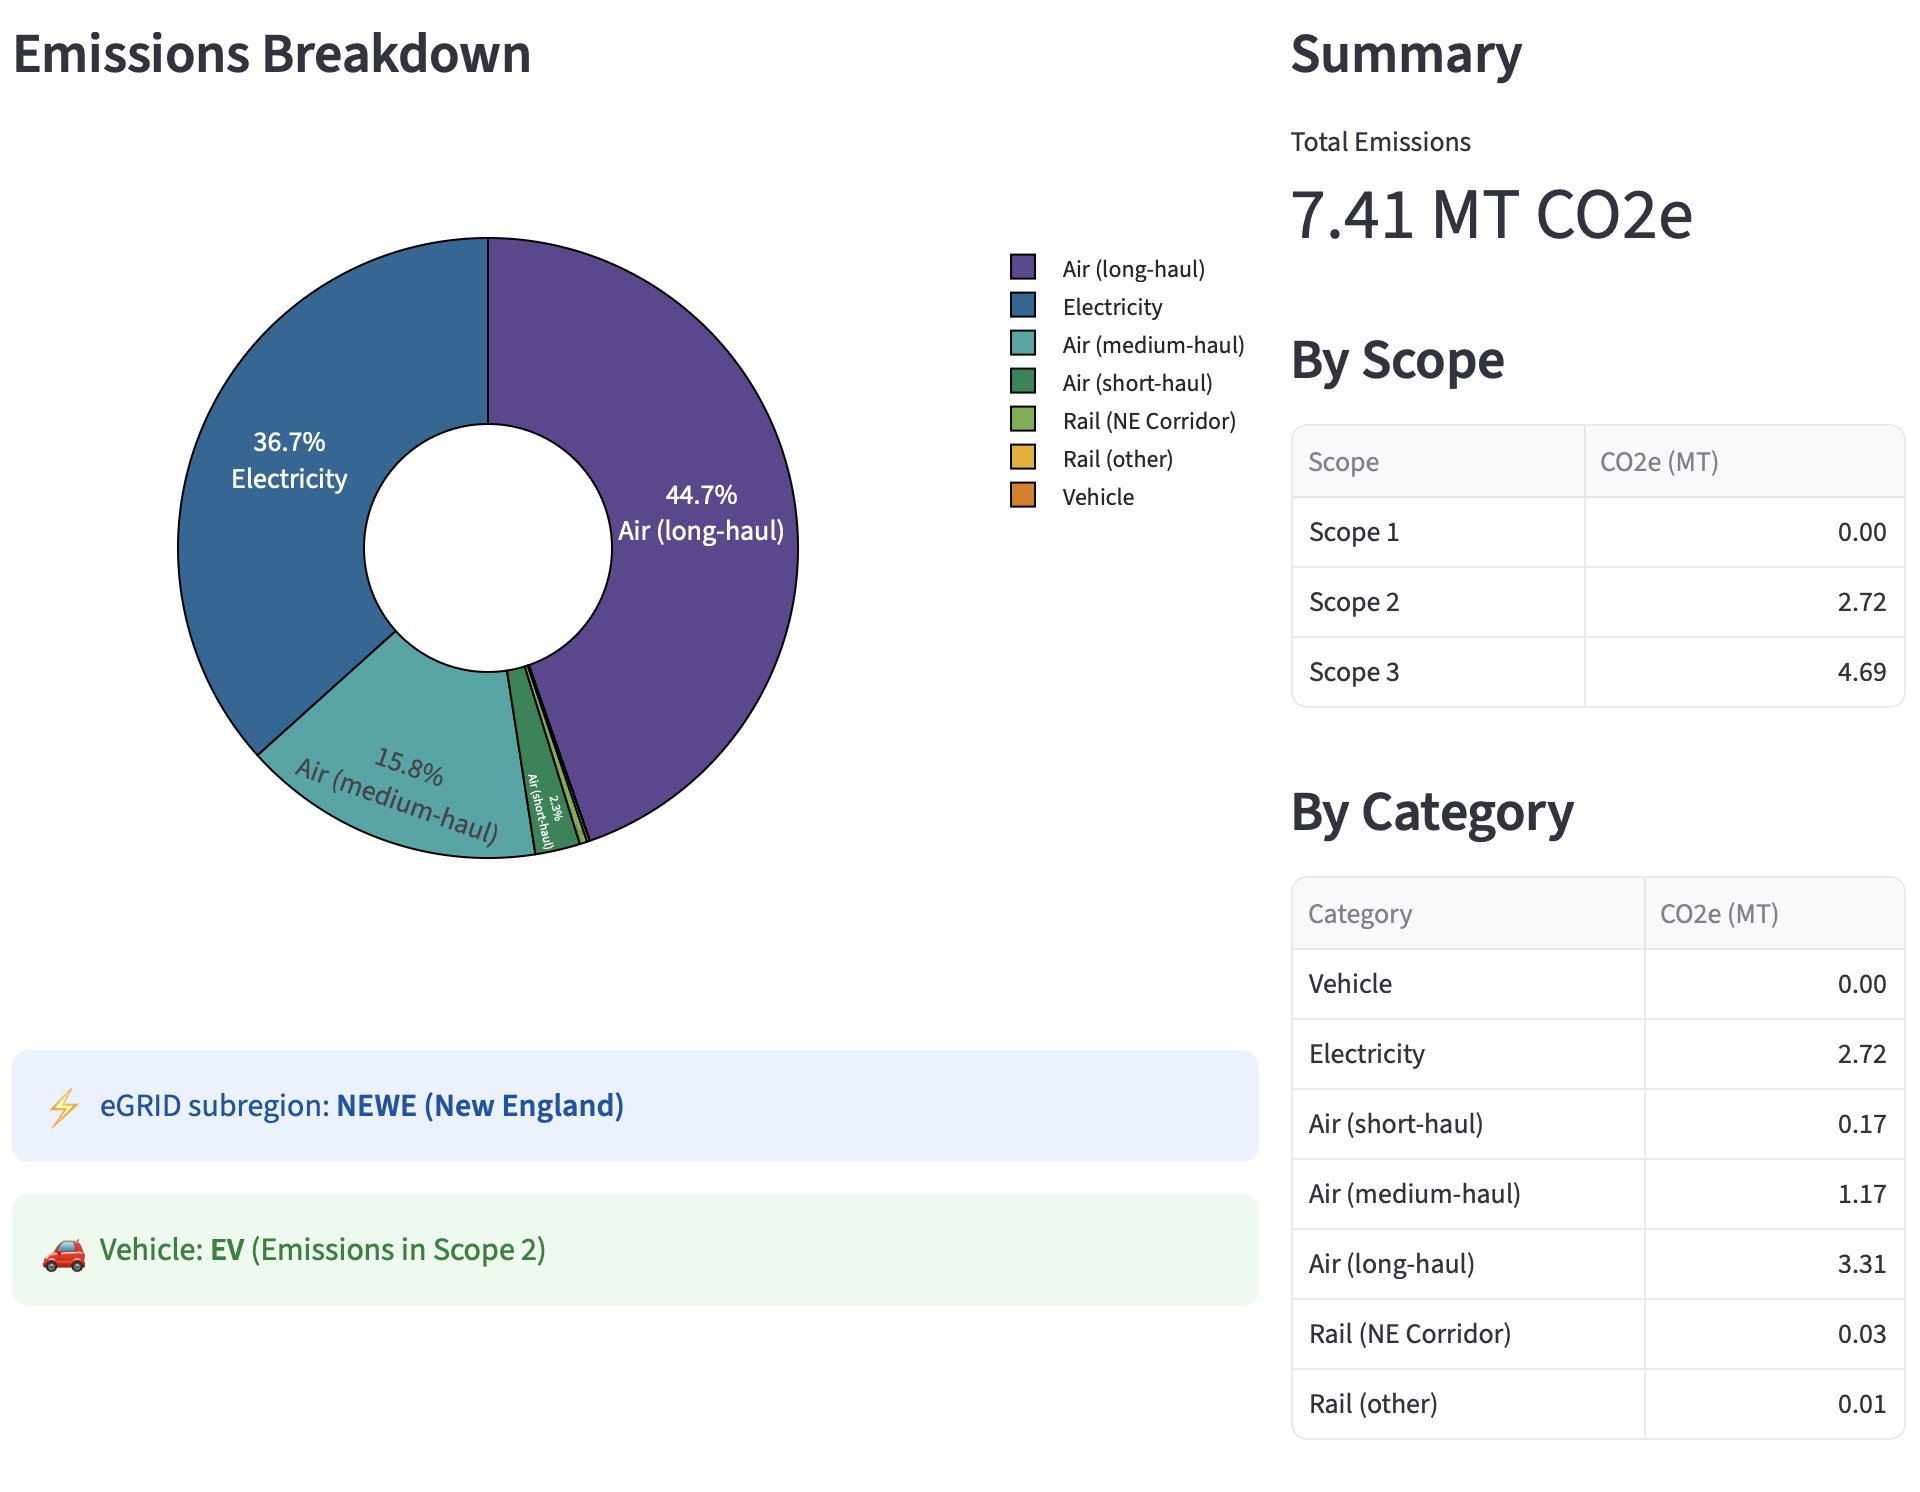Toggle the Vehicle legend entry off
This screenshot has width=1920, height=1492.
coord(1097,496)
